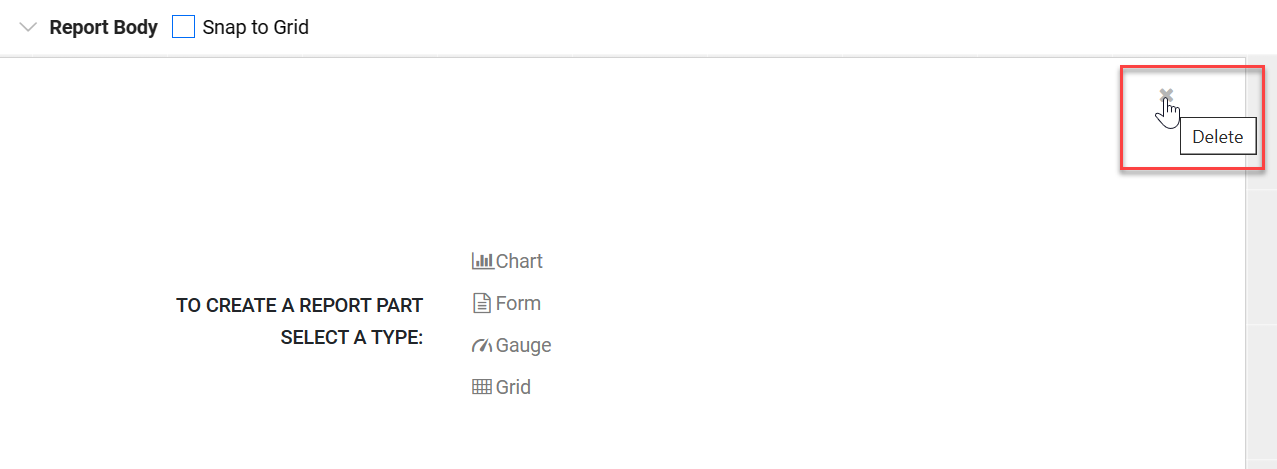The image size is (1277, 469).
Task: Select the Gauge dial icon
Action: tap(482, 345)
